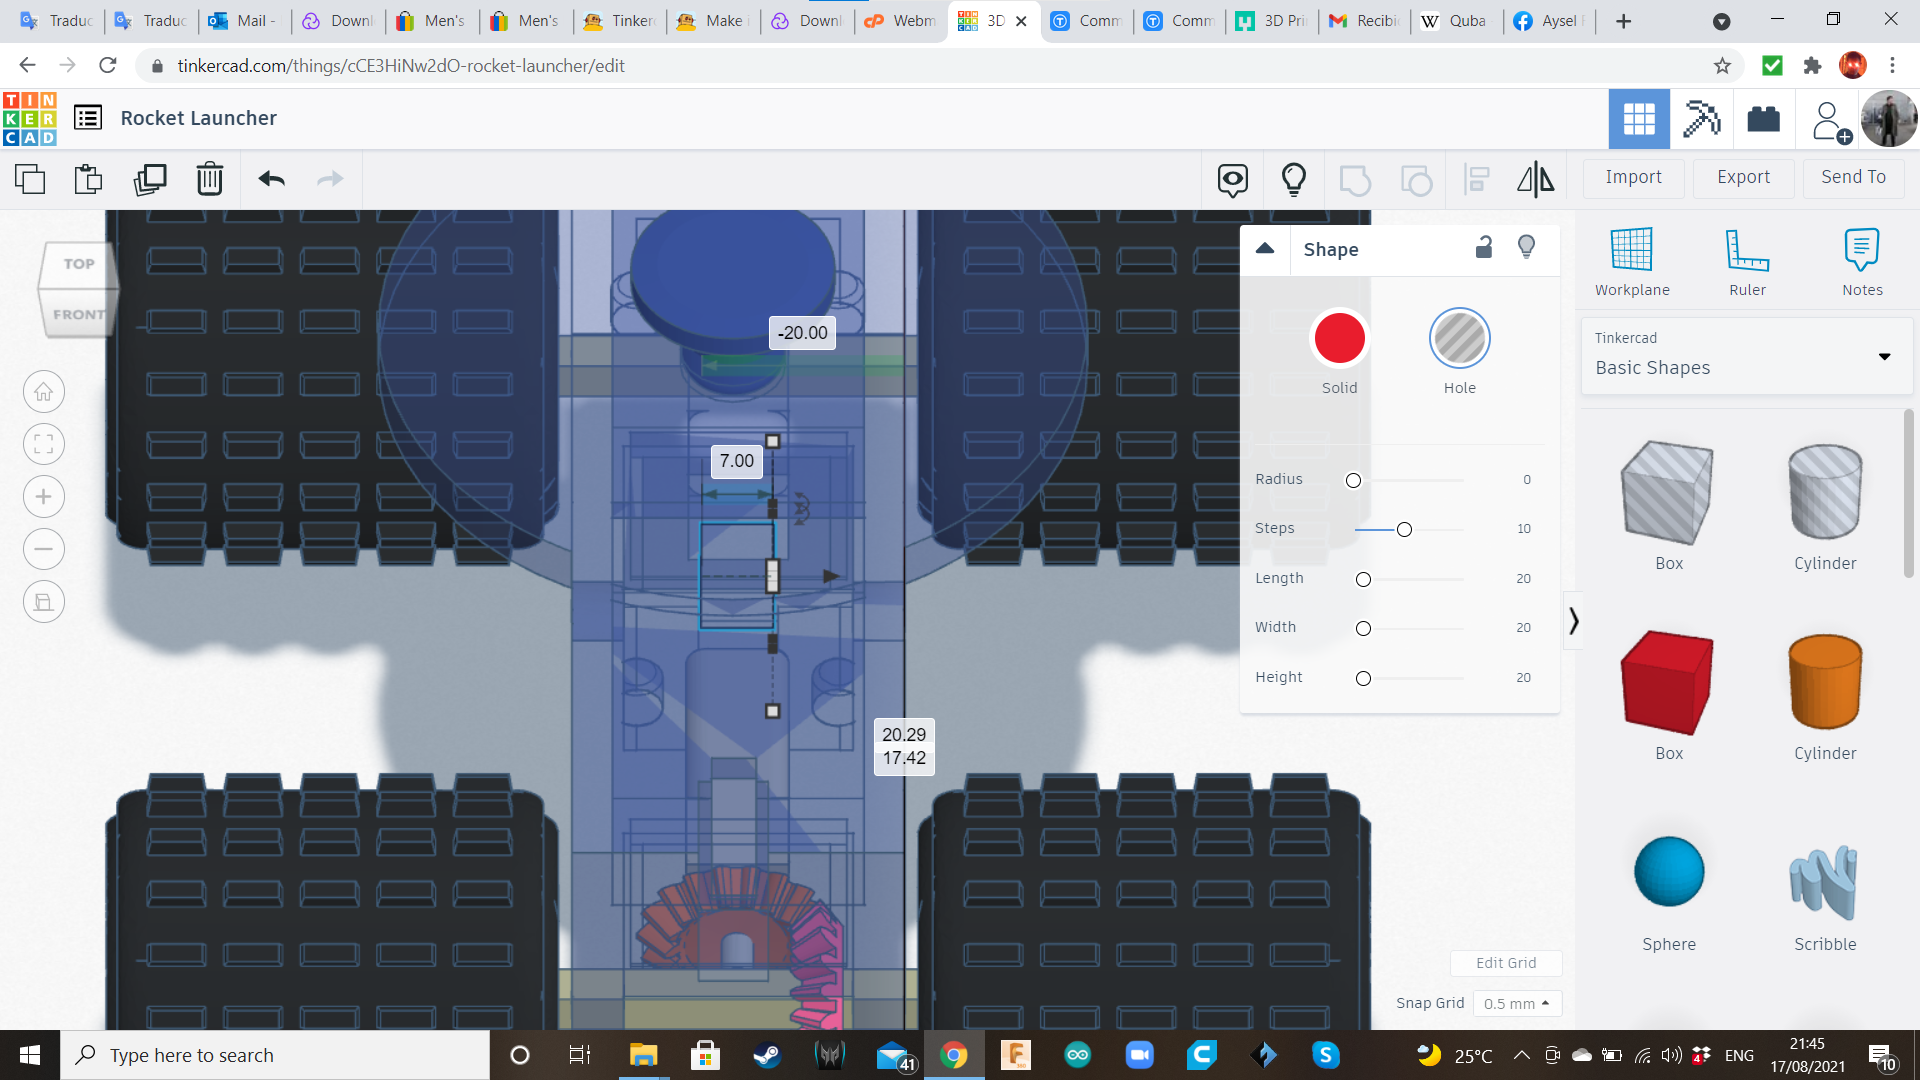Toggle the shape lock icon
Screen dimensions: 1920x1080
[1484, 247]
